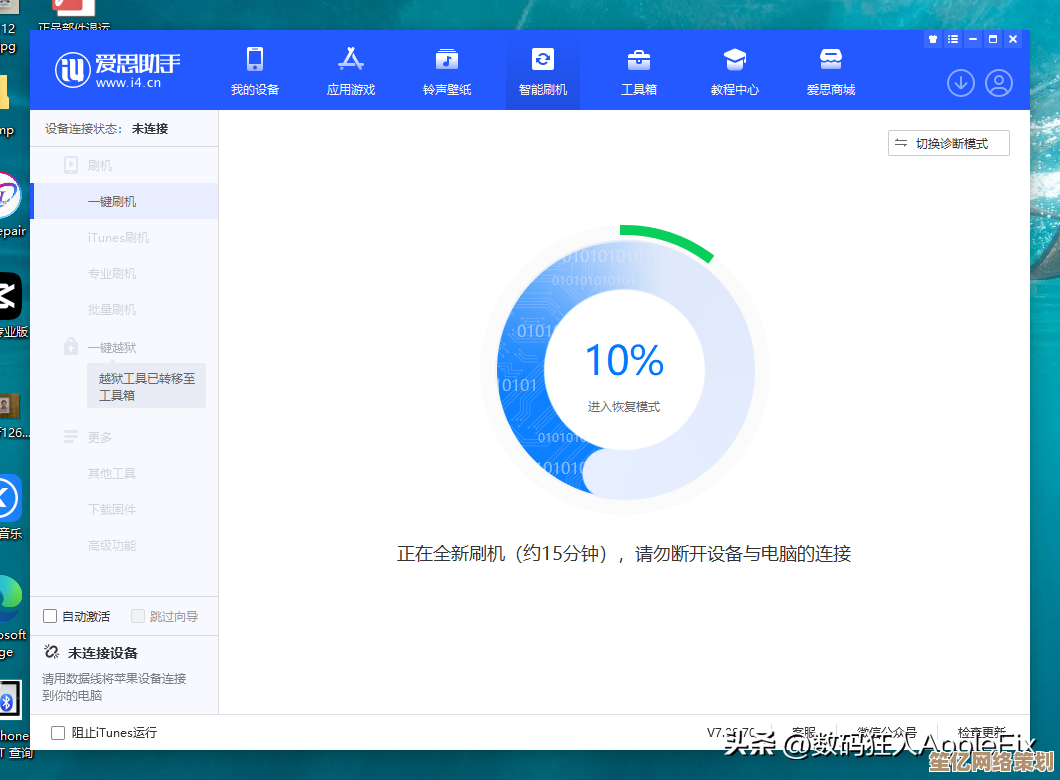1060x780 pixels.
Task: Open the 应用游戏 app store icon
Action: [351, 59]
